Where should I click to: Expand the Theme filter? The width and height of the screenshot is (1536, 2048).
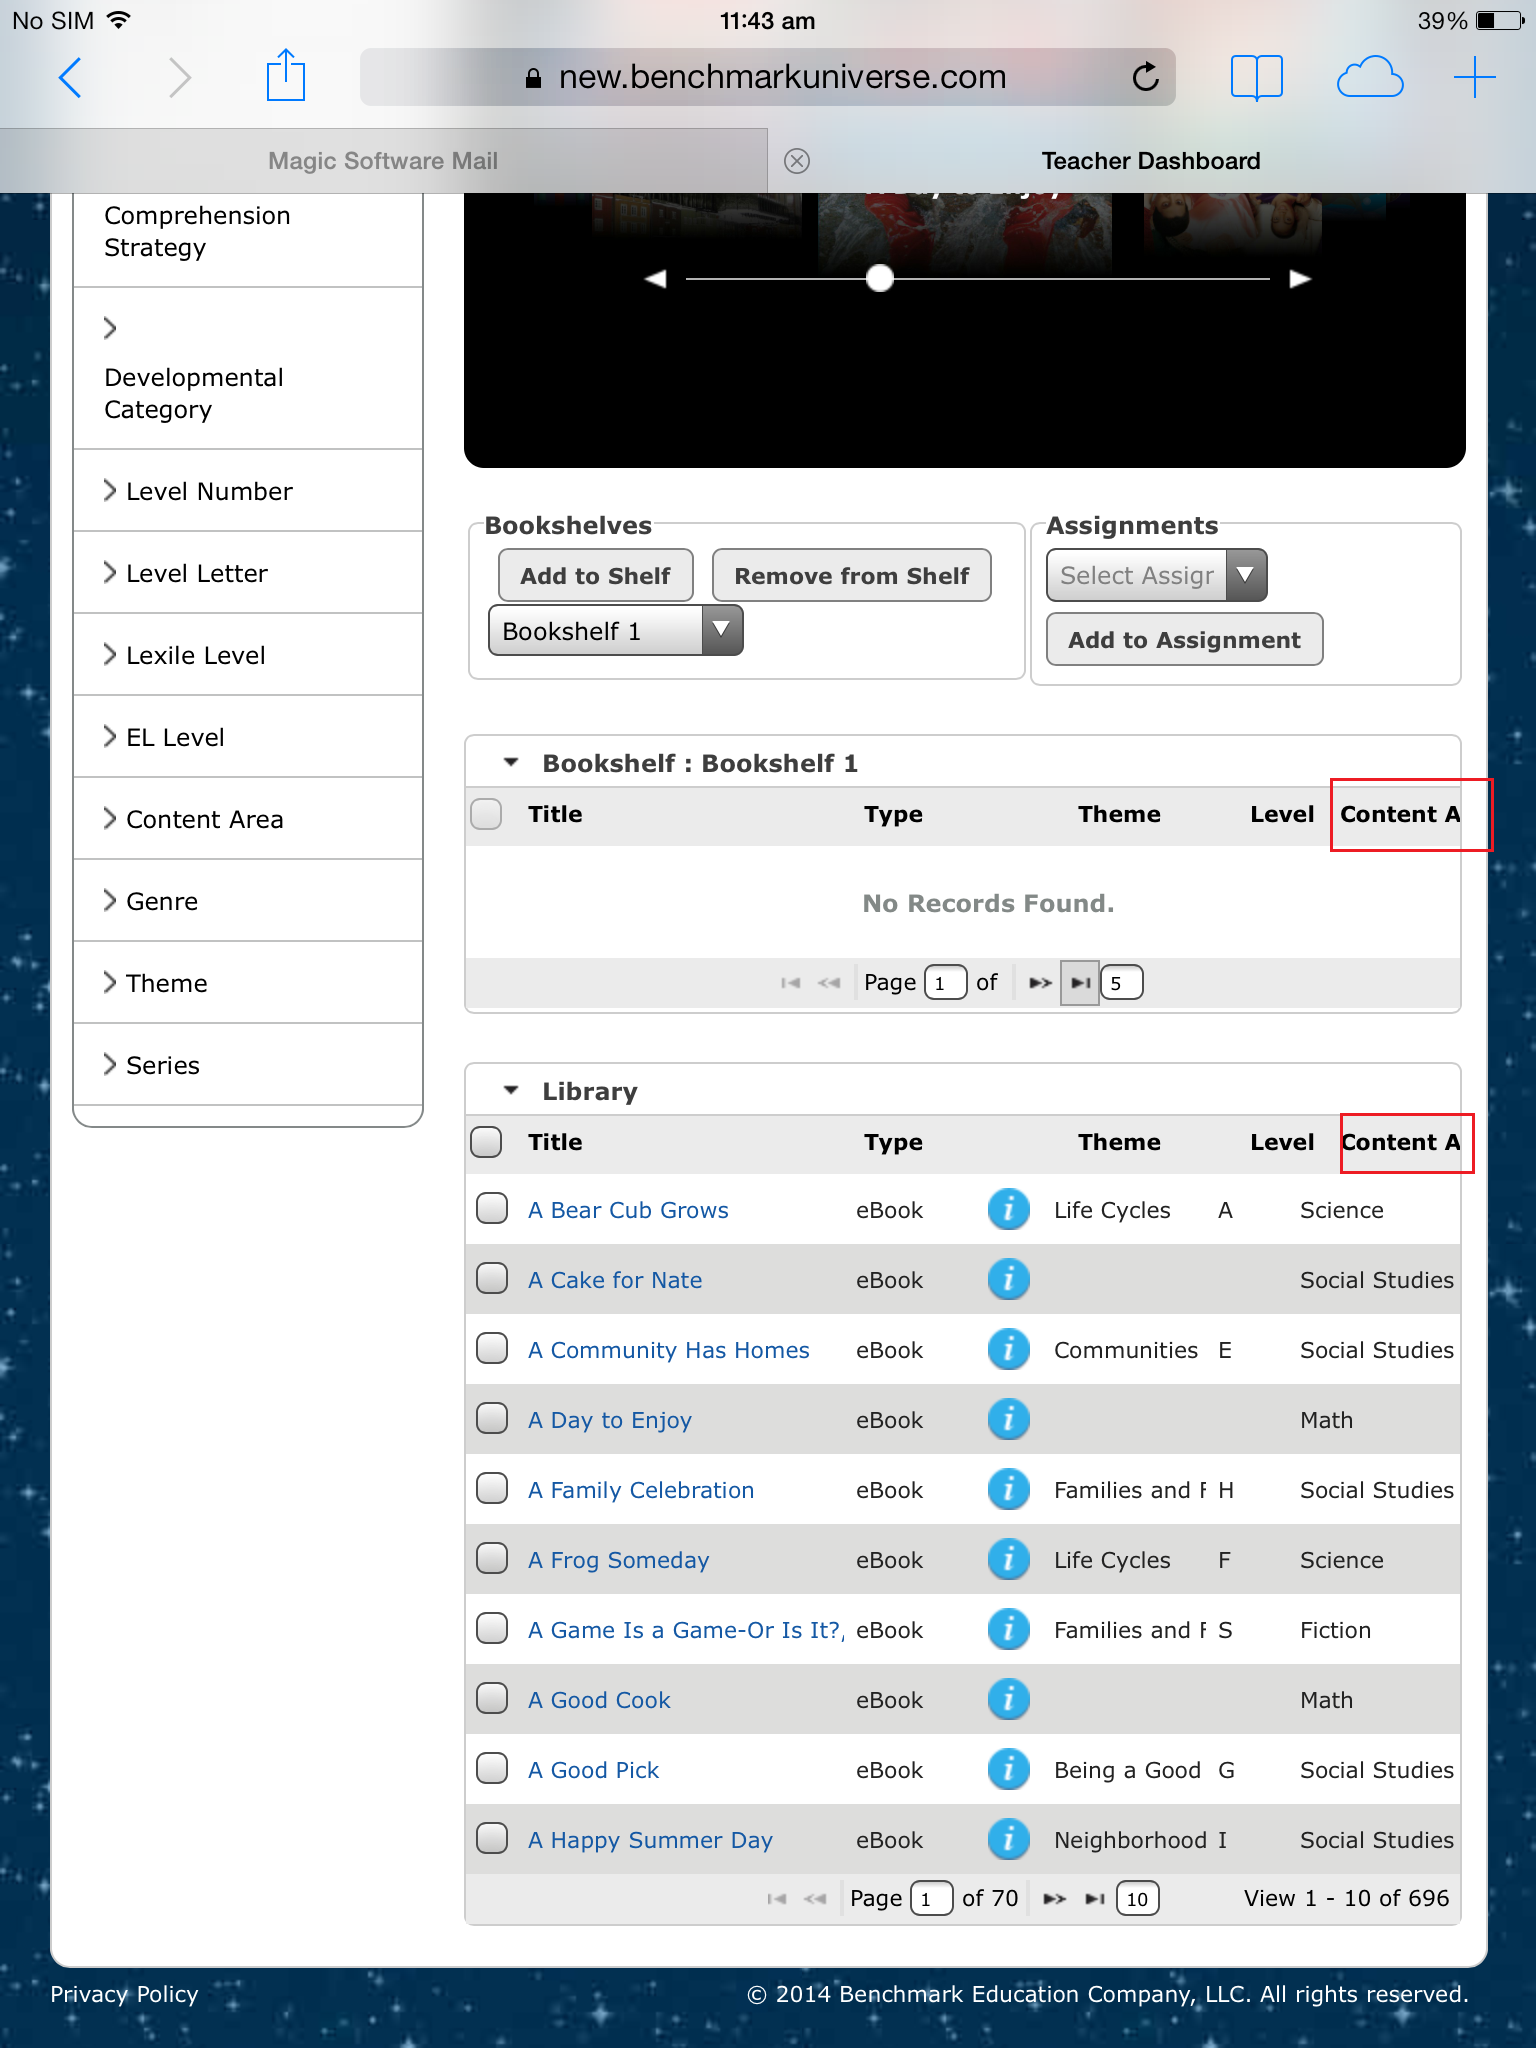(x=248, y=983)
